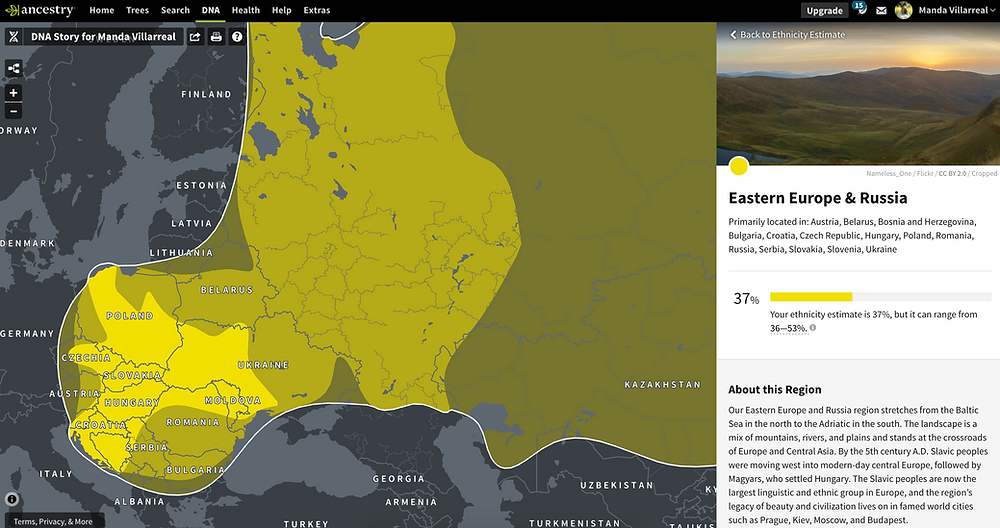Screen dimensions: 1000x528
Task: Click the ROMANIA map label
Action: (x=193, y=422)
